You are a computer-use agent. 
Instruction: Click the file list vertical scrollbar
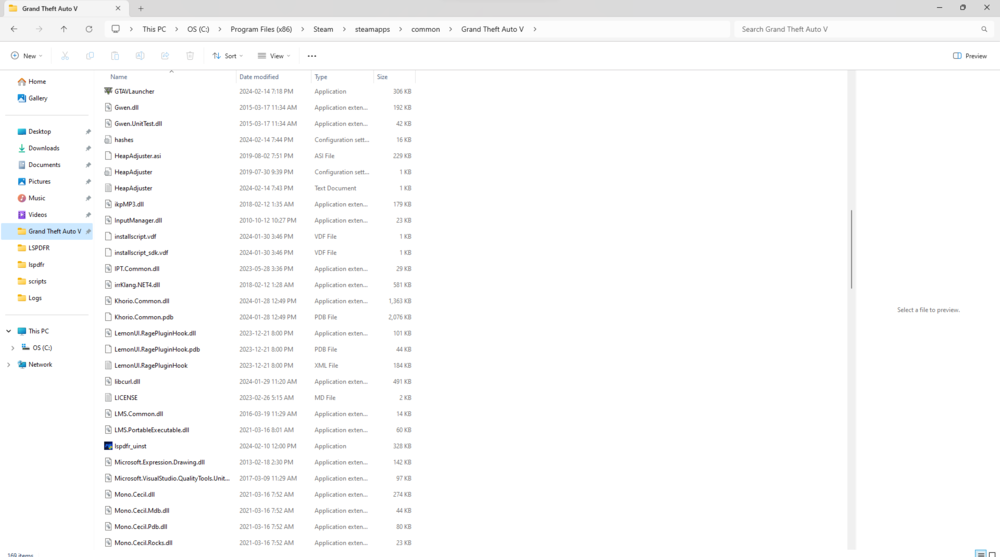851,249
